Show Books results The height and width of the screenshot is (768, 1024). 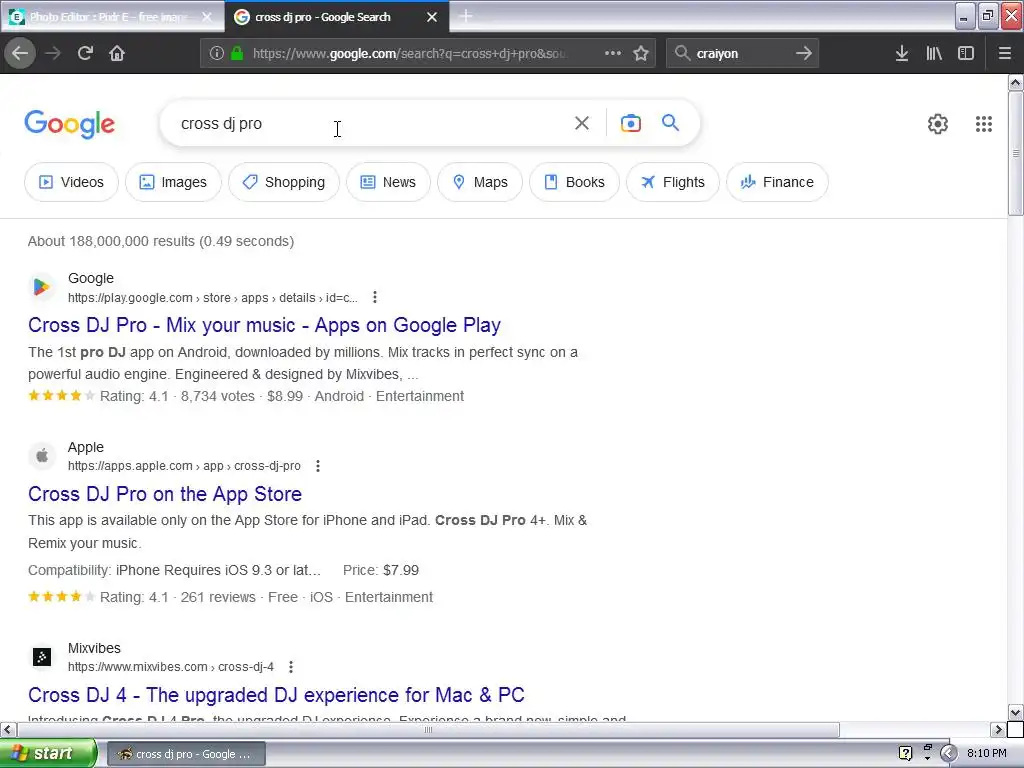pos(574,182)
